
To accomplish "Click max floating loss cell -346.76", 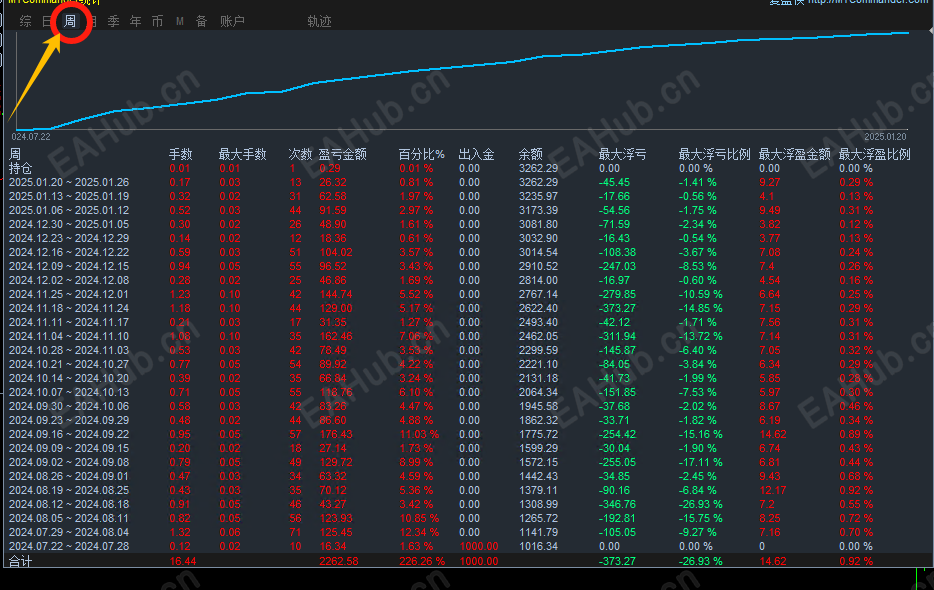I will (617, 505).
